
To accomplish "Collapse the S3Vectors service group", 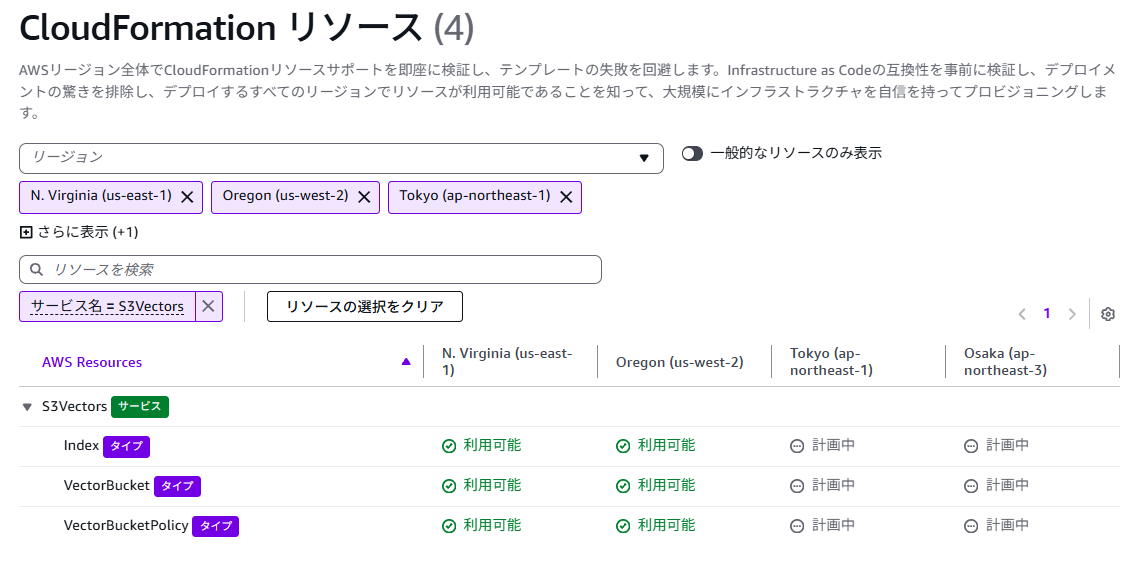I will tap(28, 407).
